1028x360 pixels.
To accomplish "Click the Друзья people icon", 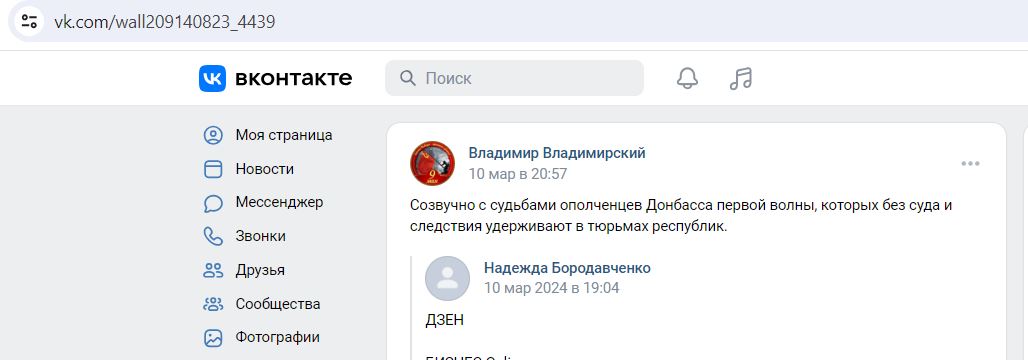I will tap(213, 270).
